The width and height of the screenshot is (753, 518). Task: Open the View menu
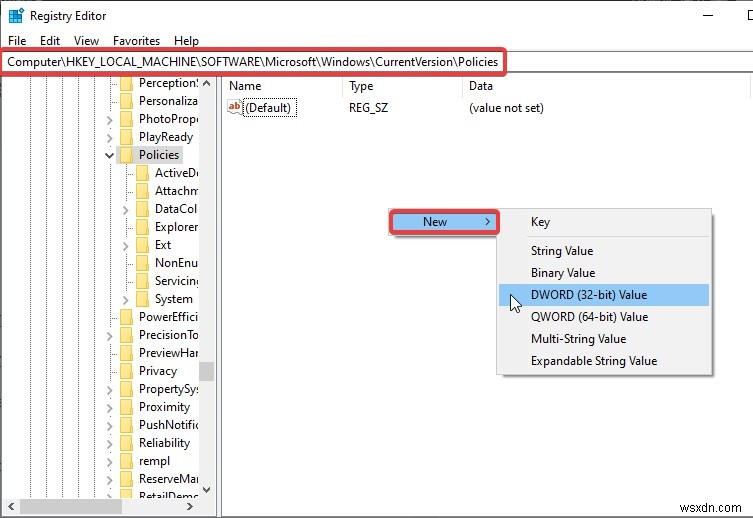[86, 41]
